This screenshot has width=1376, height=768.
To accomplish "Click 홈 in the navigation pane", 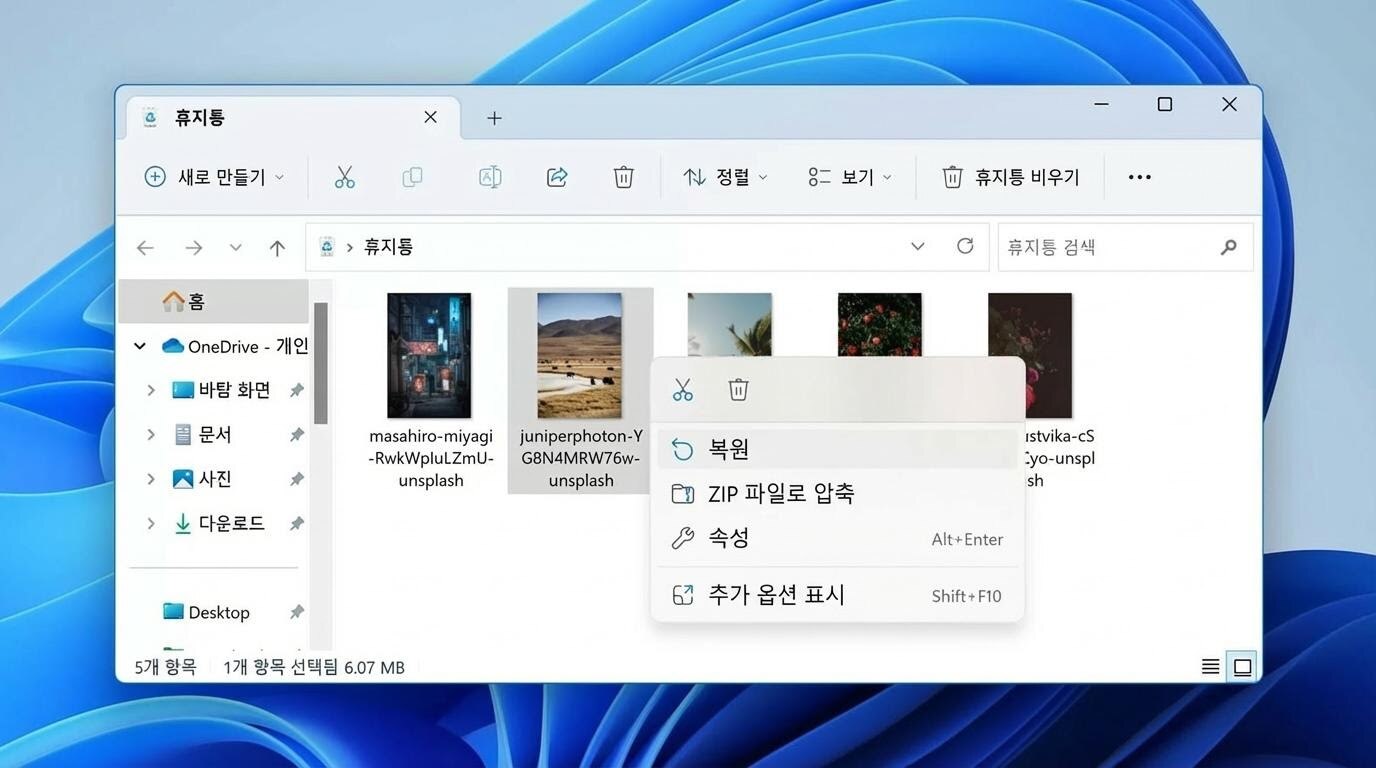I will click(213, 301).
